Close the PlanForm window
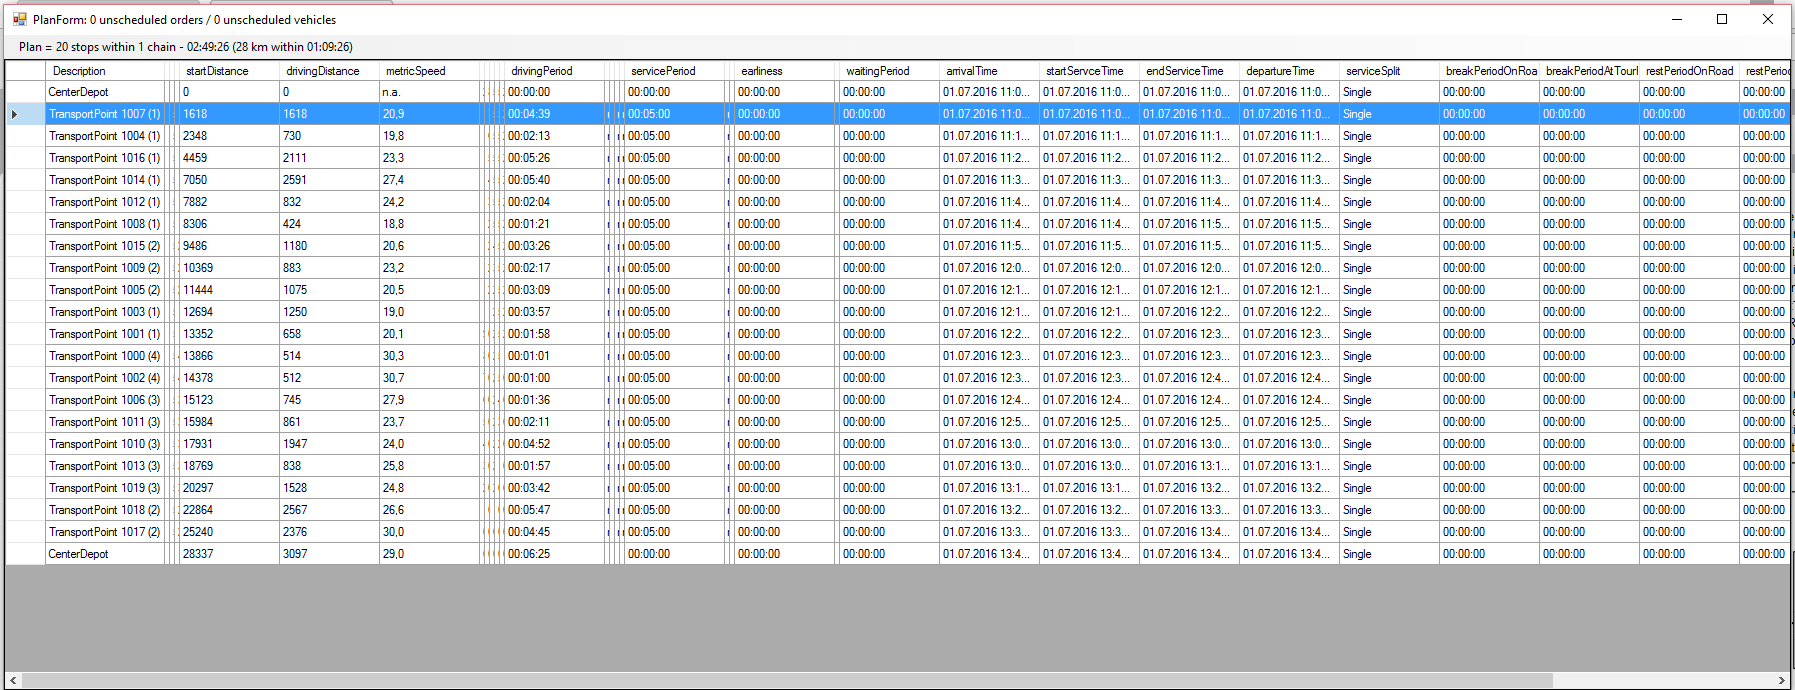1795x690 pixels. click(1767, 19)
